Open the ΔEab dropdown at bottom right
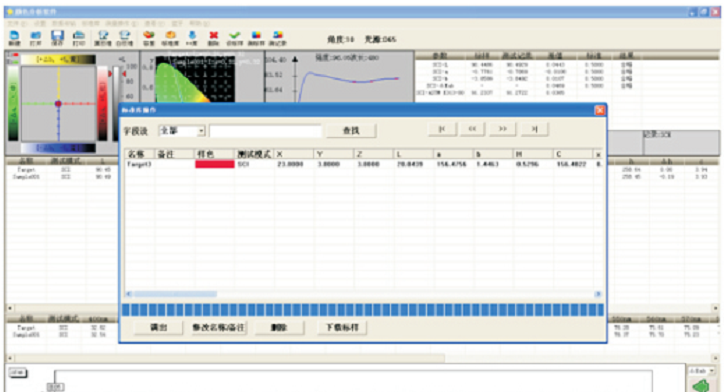This screenshot has height=392, width=724. click(702, 371)
